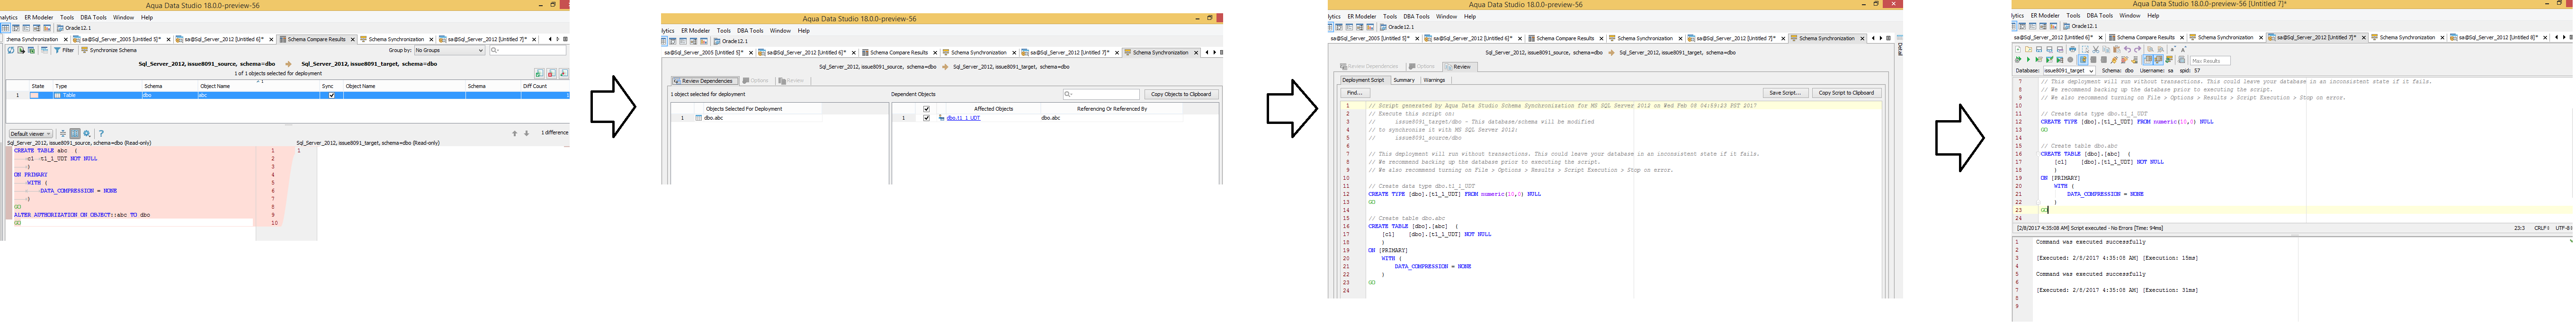Open the Window menu in the deployment script window
Image resolution: width=2576 pixels, height=333 pixels.
click(x=1446, y=17)
